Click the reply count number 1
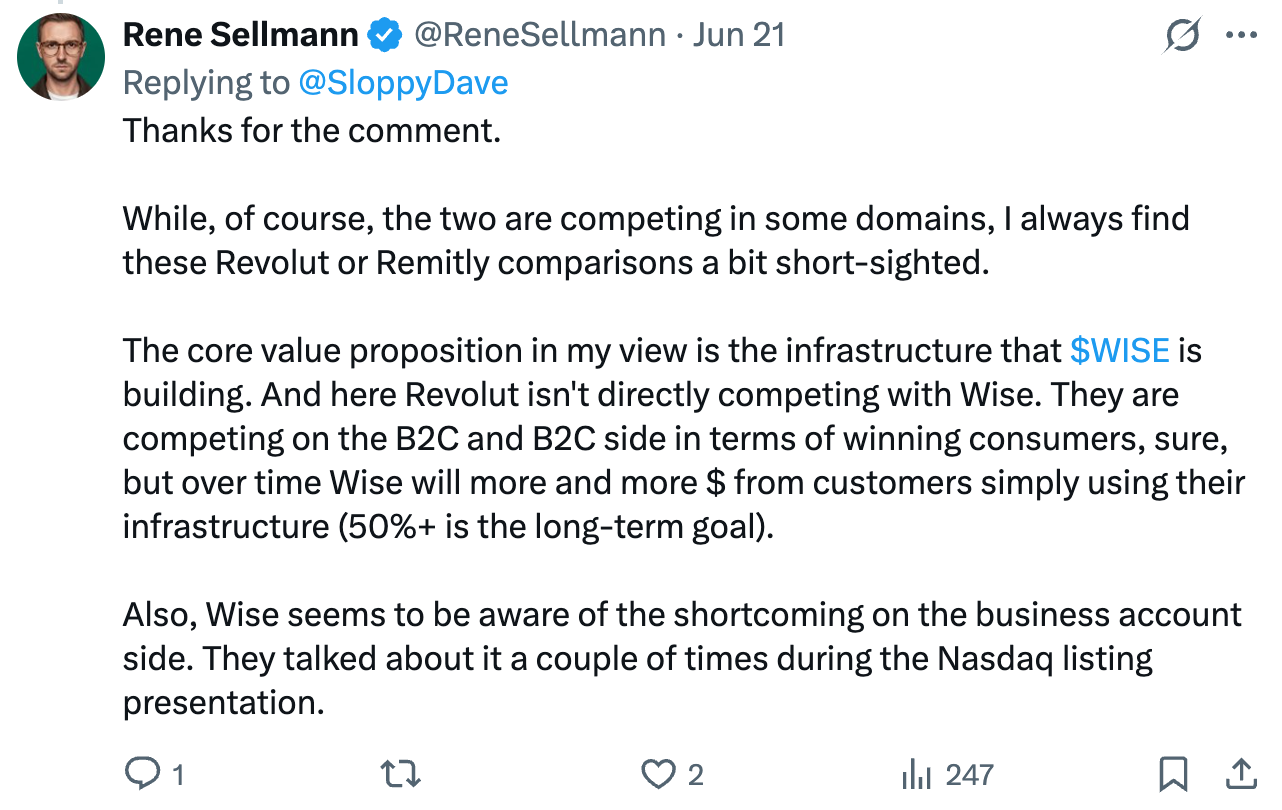 (x=178, y=775)
